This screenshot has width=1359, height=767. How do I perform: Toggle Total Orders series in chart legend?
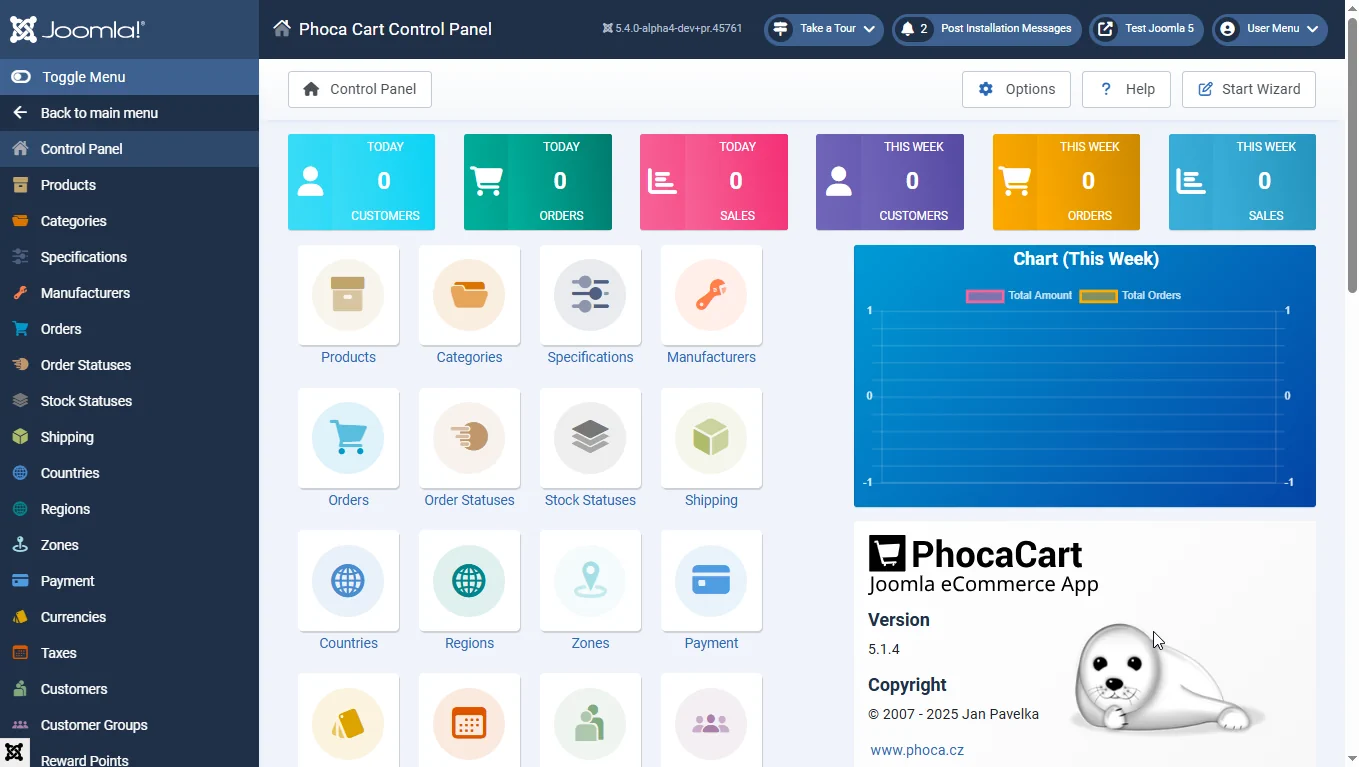pos(1130,296)
